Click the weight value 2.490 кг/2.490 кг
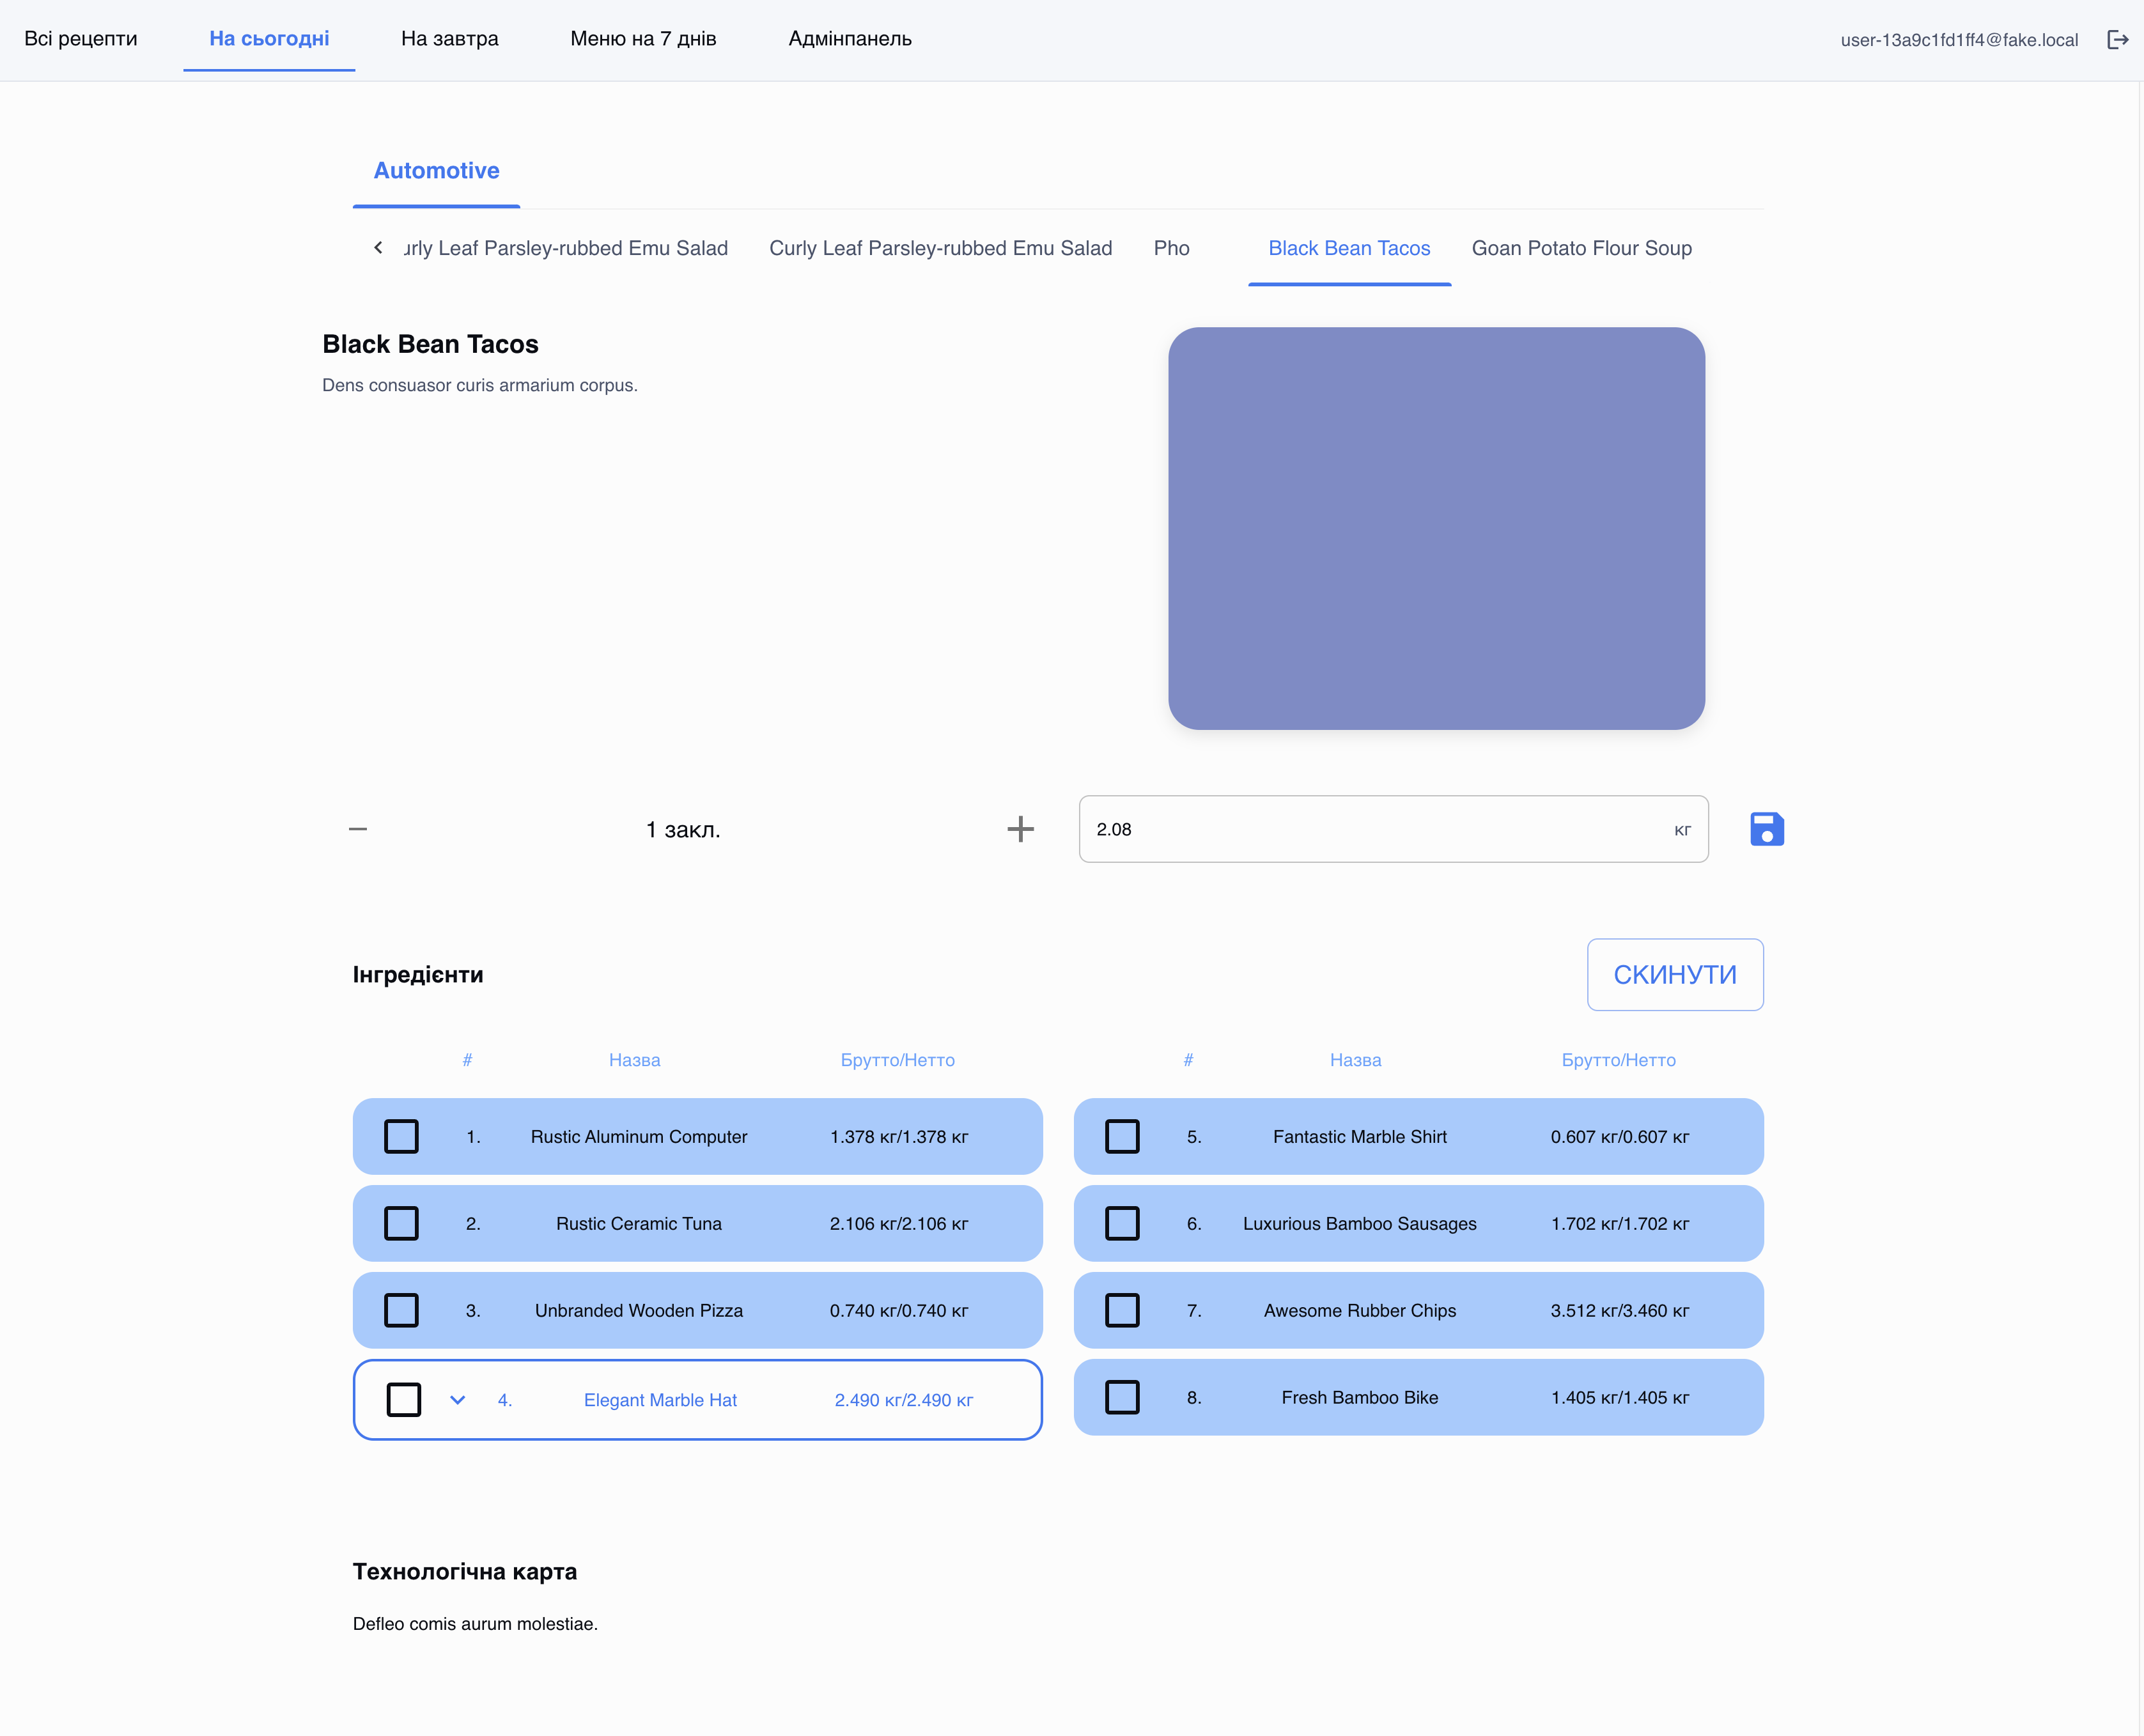 point(903,1400)
